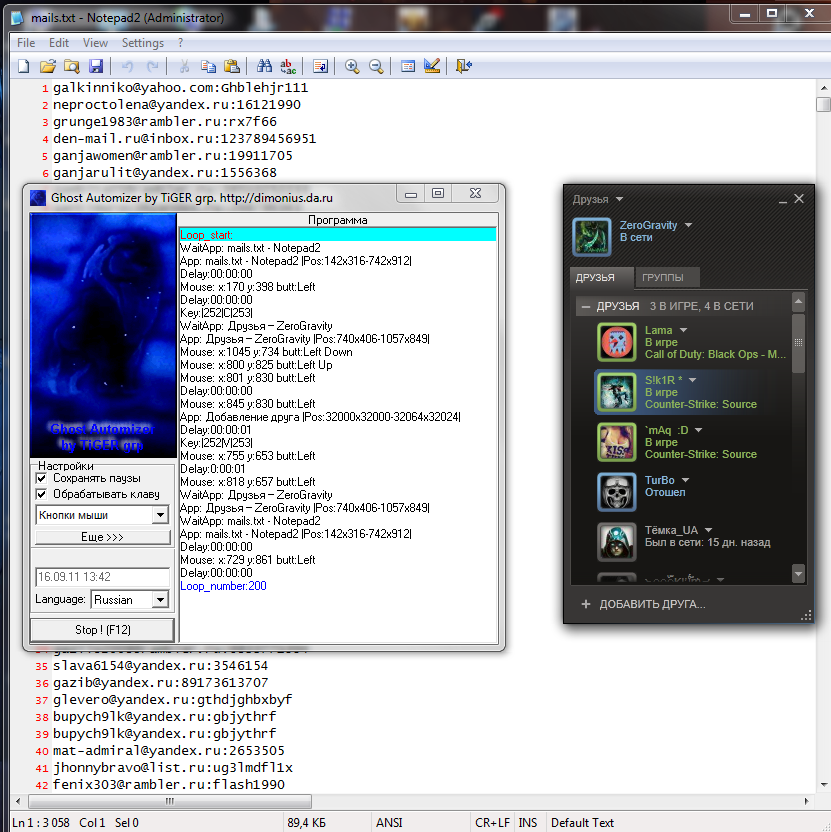831x832 pixels.
Task: Select the Loop_number:200 line
Action: click(x=223, y=586)
